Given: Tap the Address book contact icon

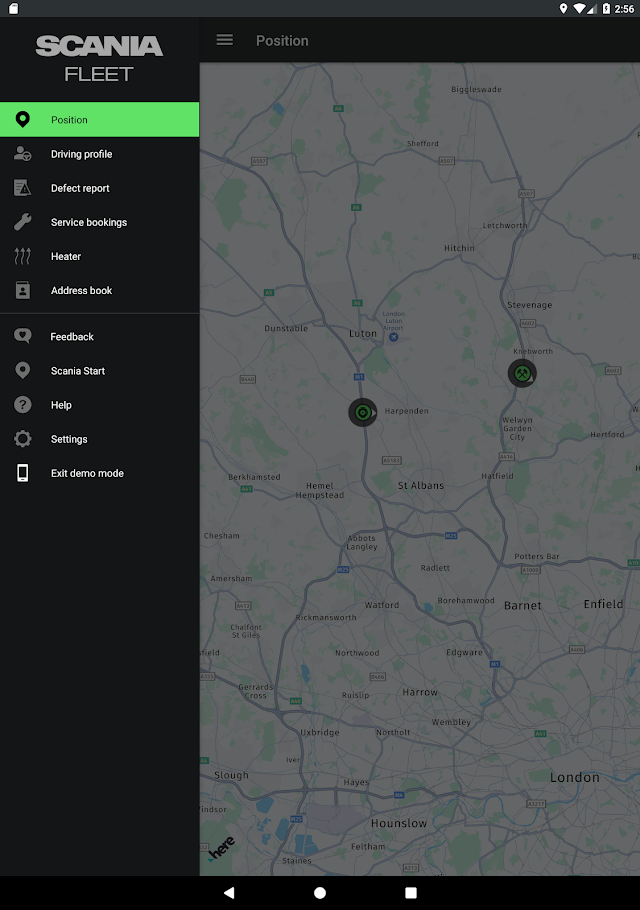Looking at the screenshot, I should (23, 290).
